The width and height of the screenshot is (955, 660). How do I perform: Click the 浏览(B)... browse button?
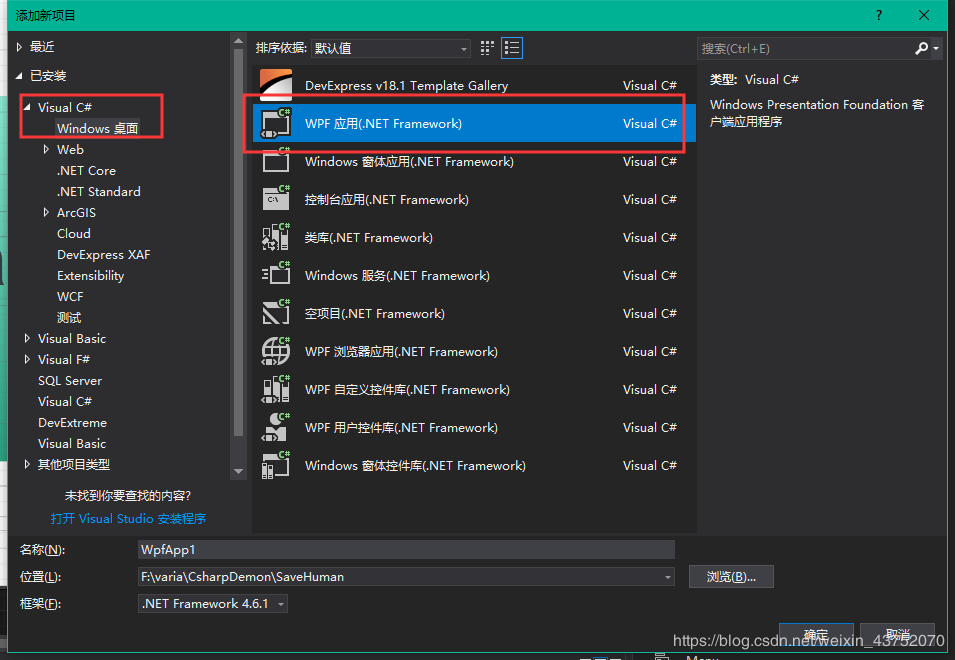tap(731, 577)
